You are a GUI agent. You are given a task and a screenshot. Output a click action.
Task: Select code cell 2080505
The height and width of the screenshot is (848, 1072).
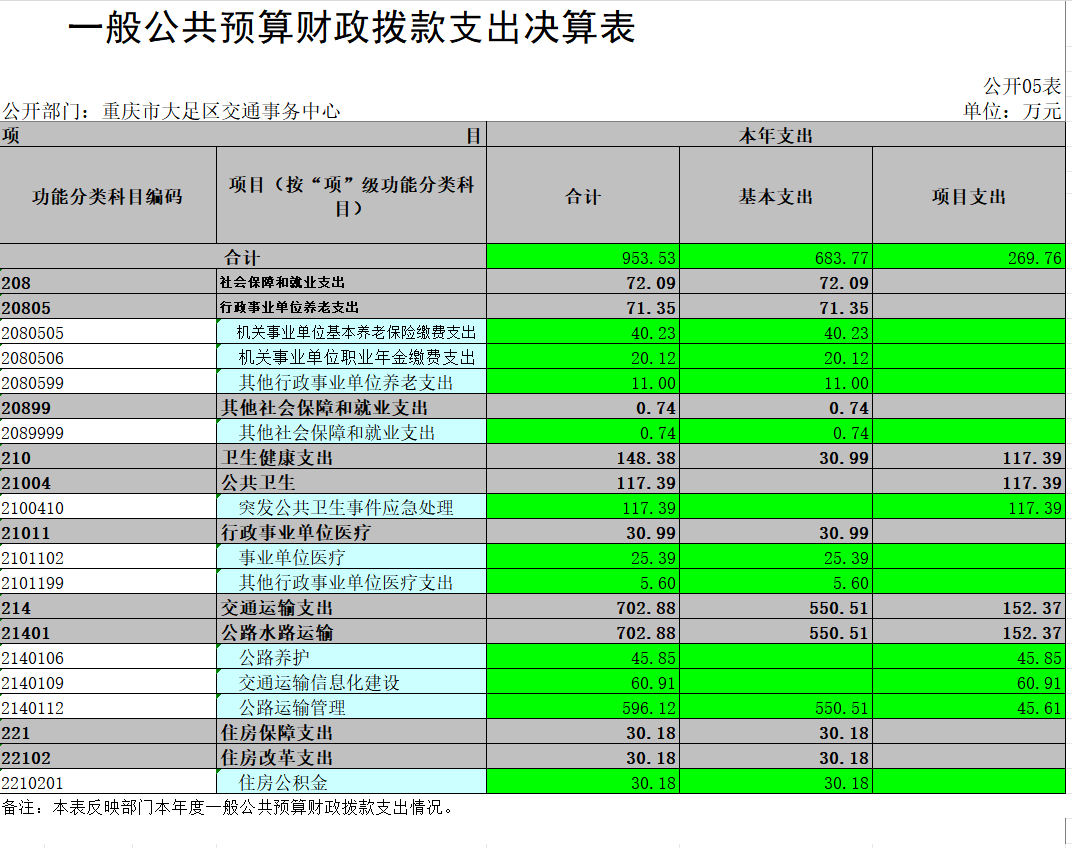108,333
